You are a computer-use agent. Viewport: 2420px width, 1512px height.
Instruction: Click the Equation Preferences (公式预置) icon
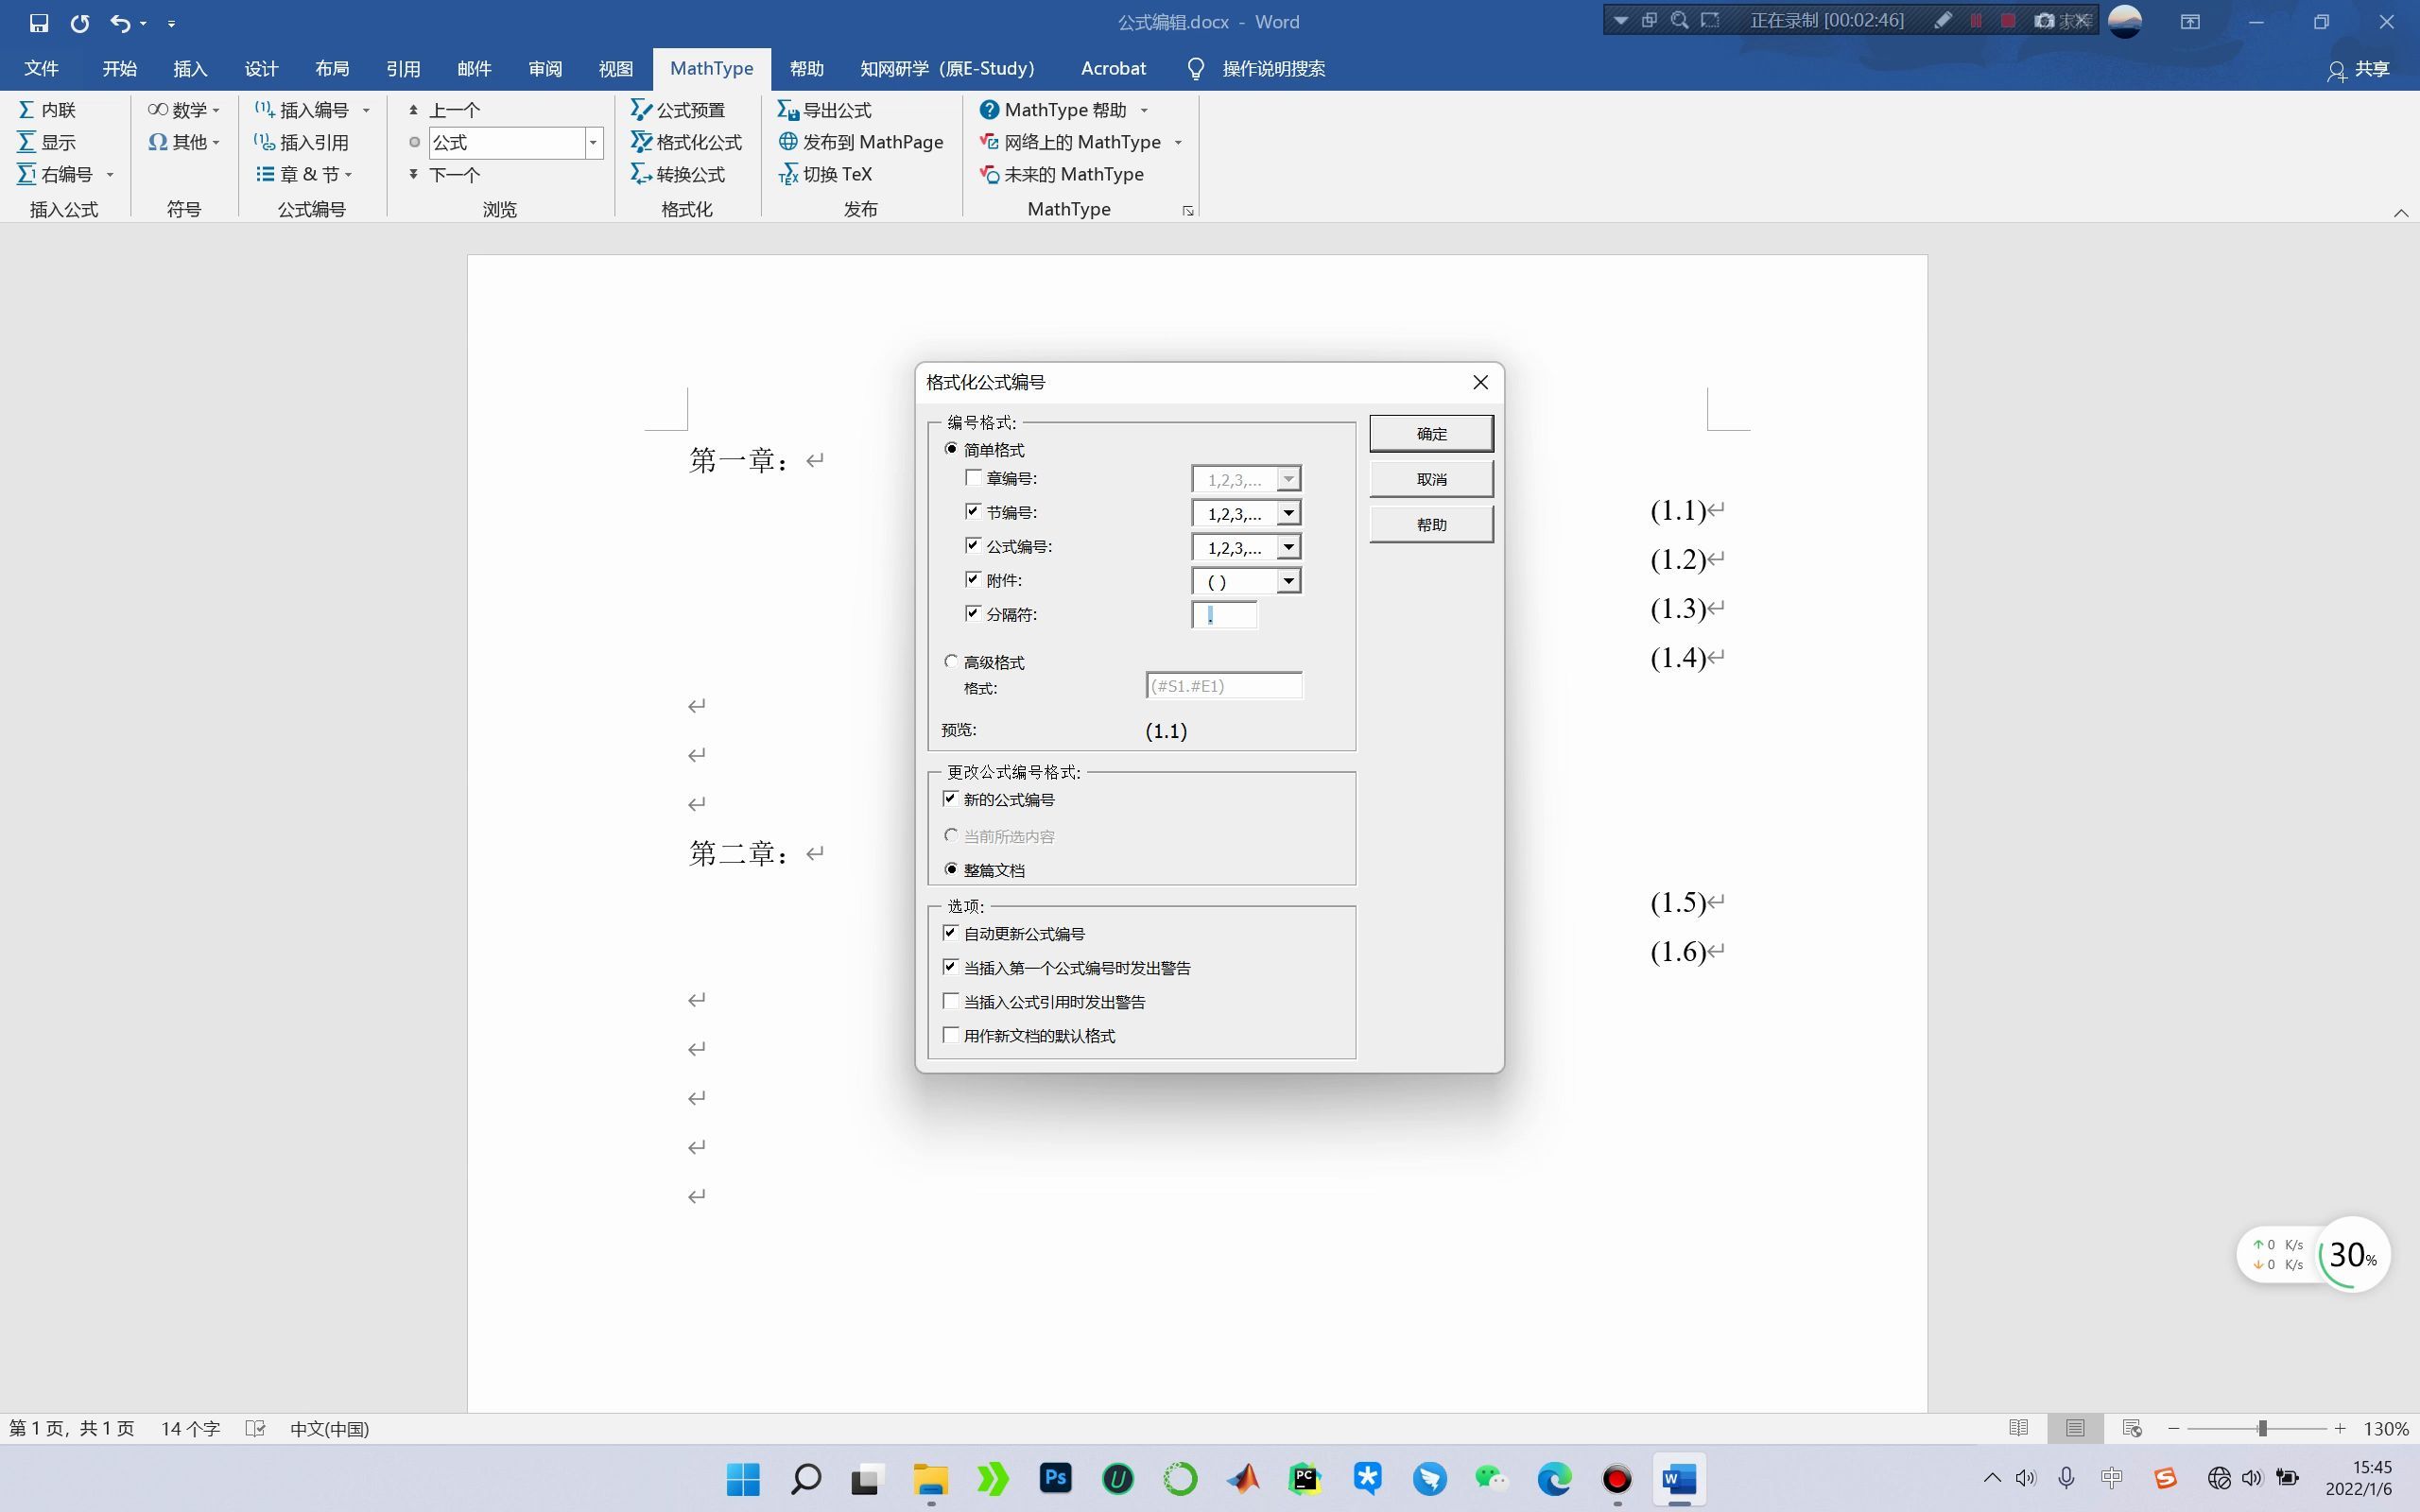click(x=641, y=110)
